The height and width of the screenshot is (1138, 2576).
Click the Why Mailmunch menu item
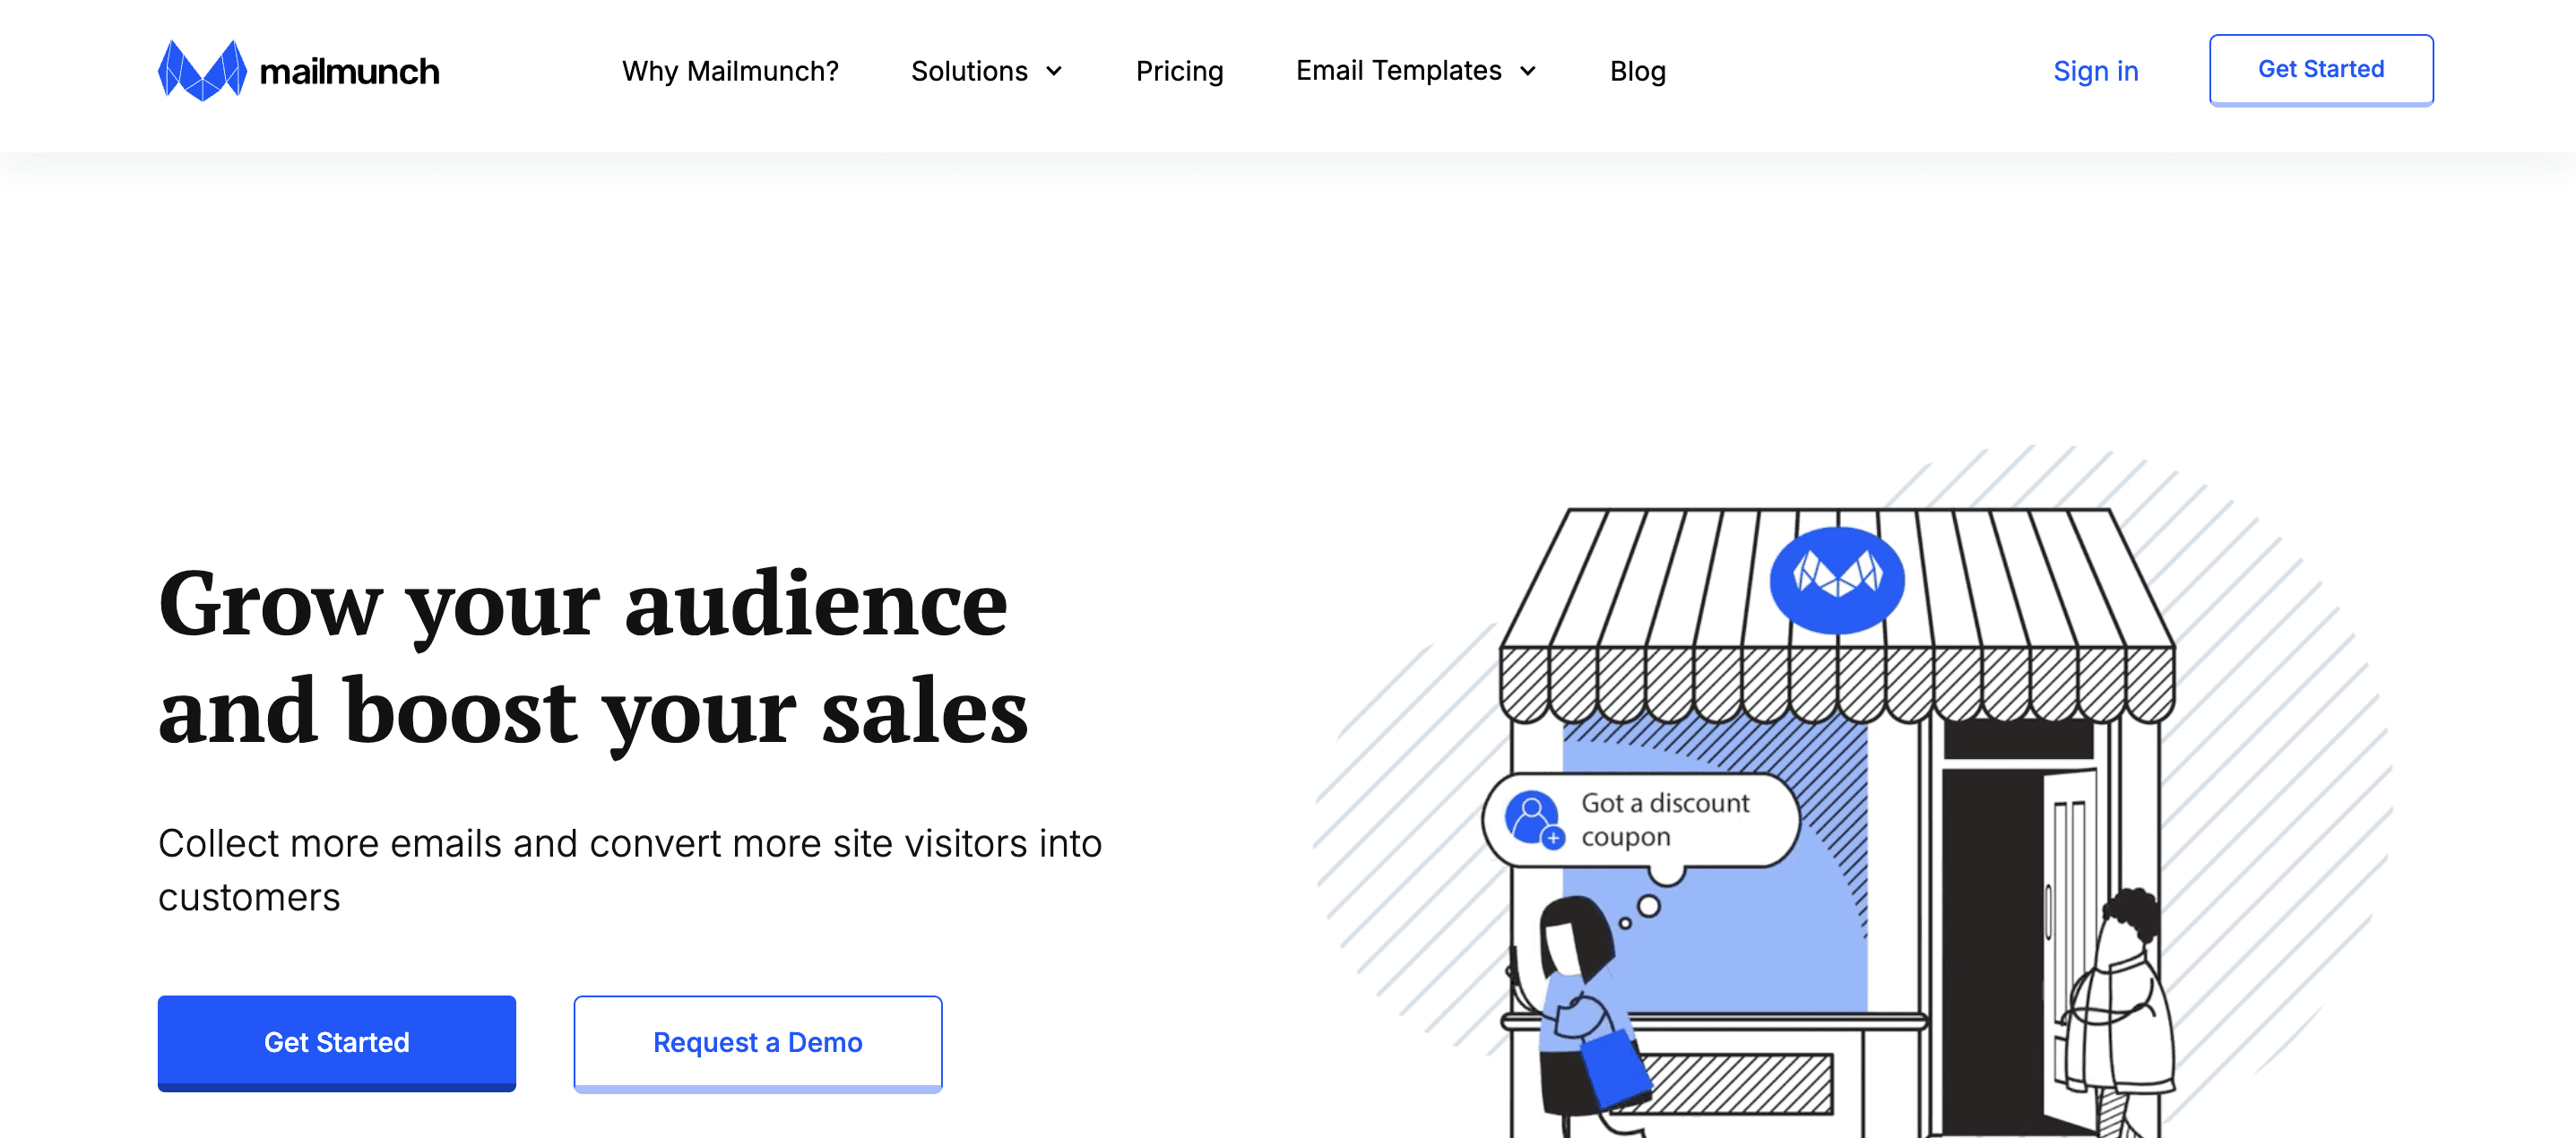tap(731, 69)
